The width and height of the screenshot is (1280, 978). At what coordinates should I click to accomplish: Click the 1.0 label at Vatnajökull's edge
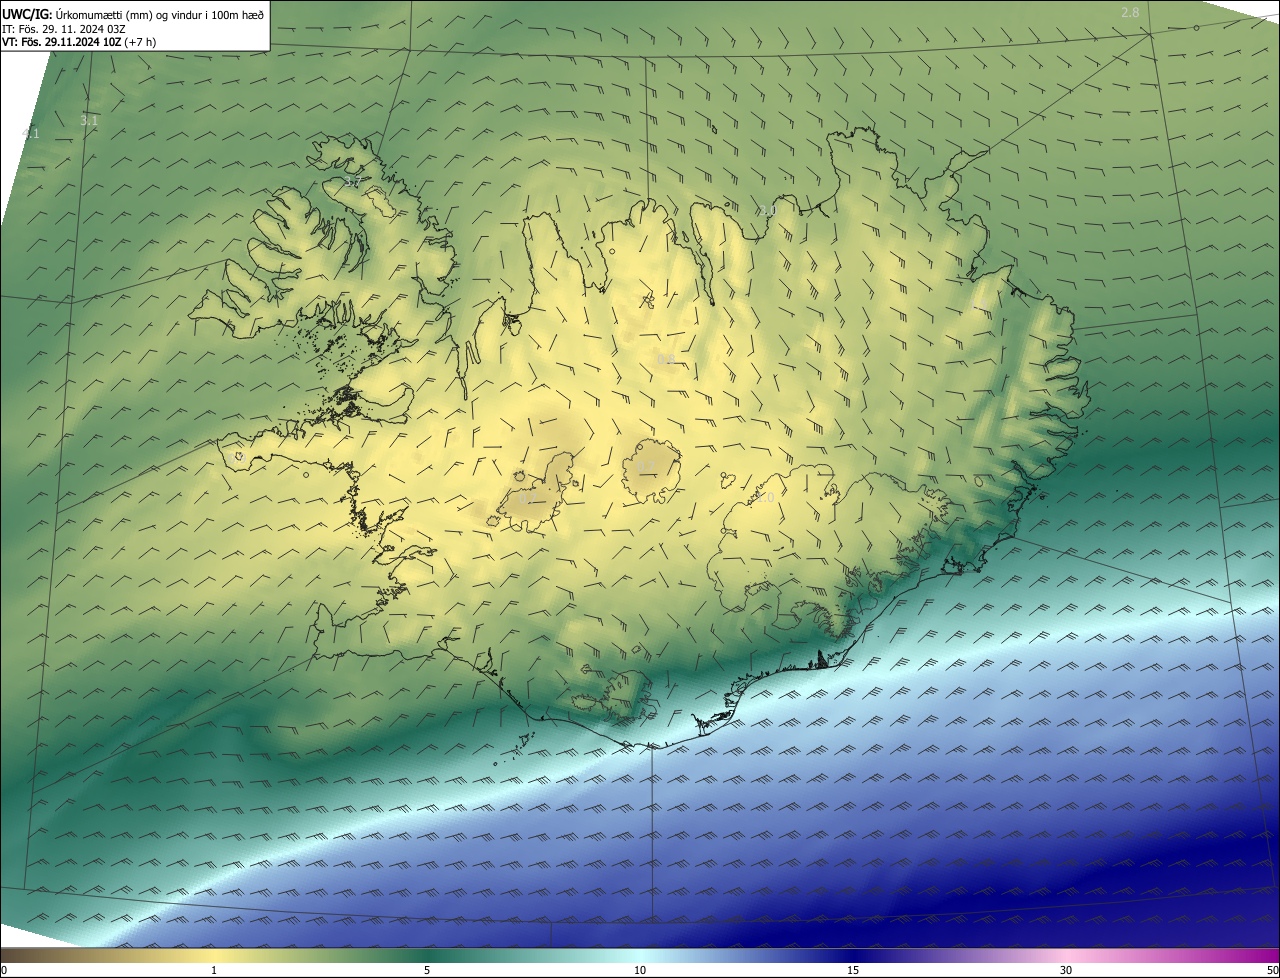pyautogui.click(x=765, y=497)
